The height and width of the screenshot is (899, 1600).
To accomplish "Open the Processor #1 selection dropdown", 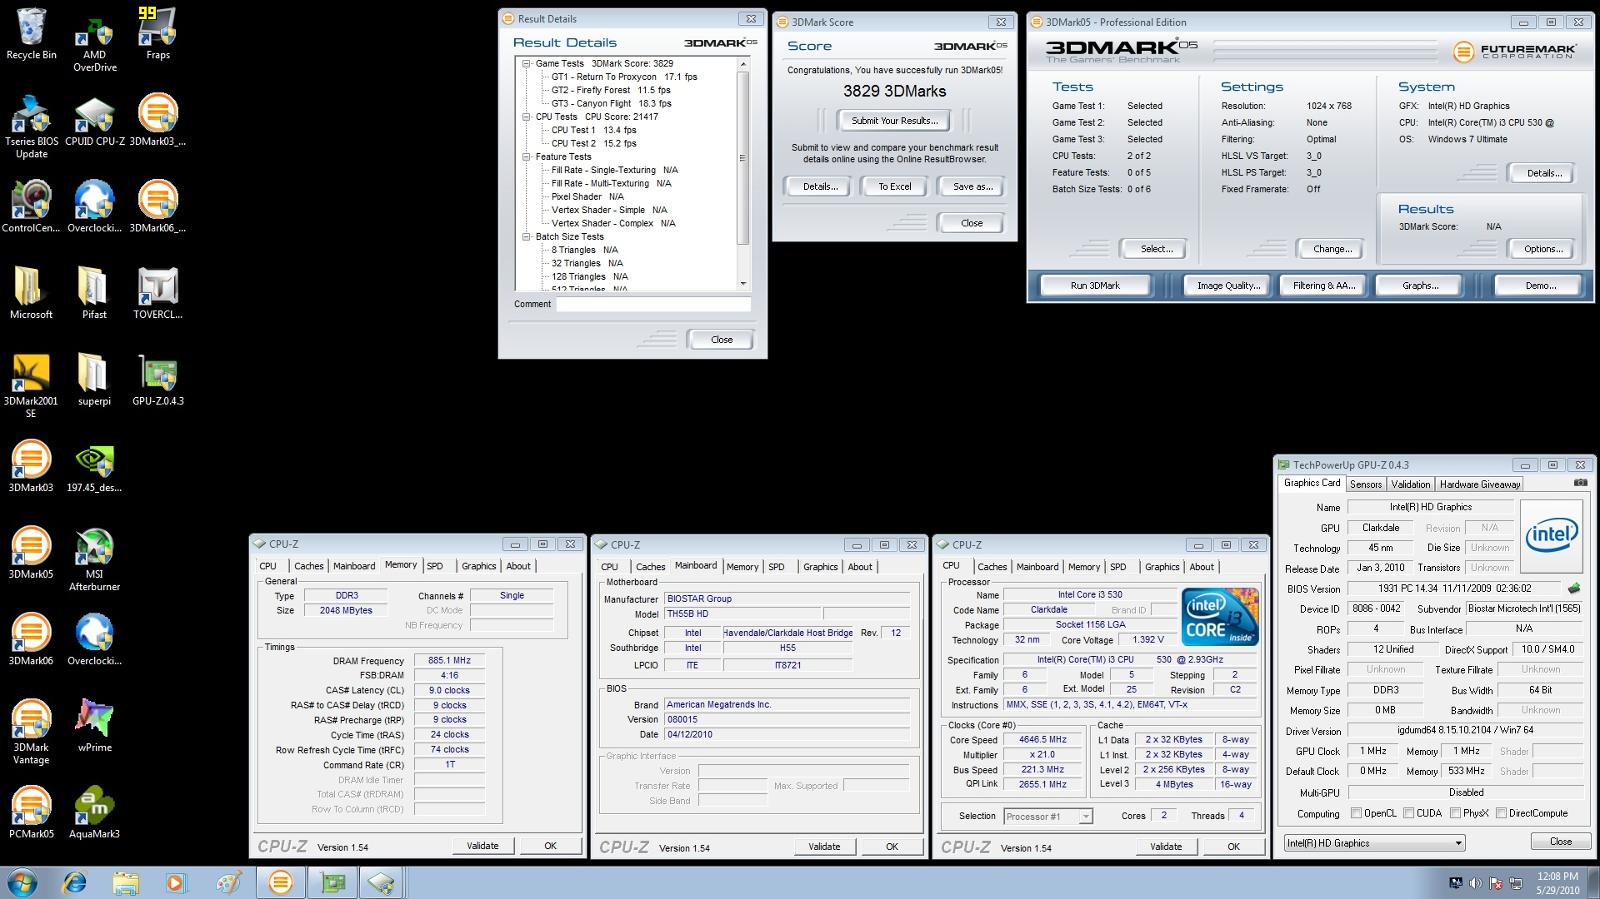I will click(x=1048, y=816).
